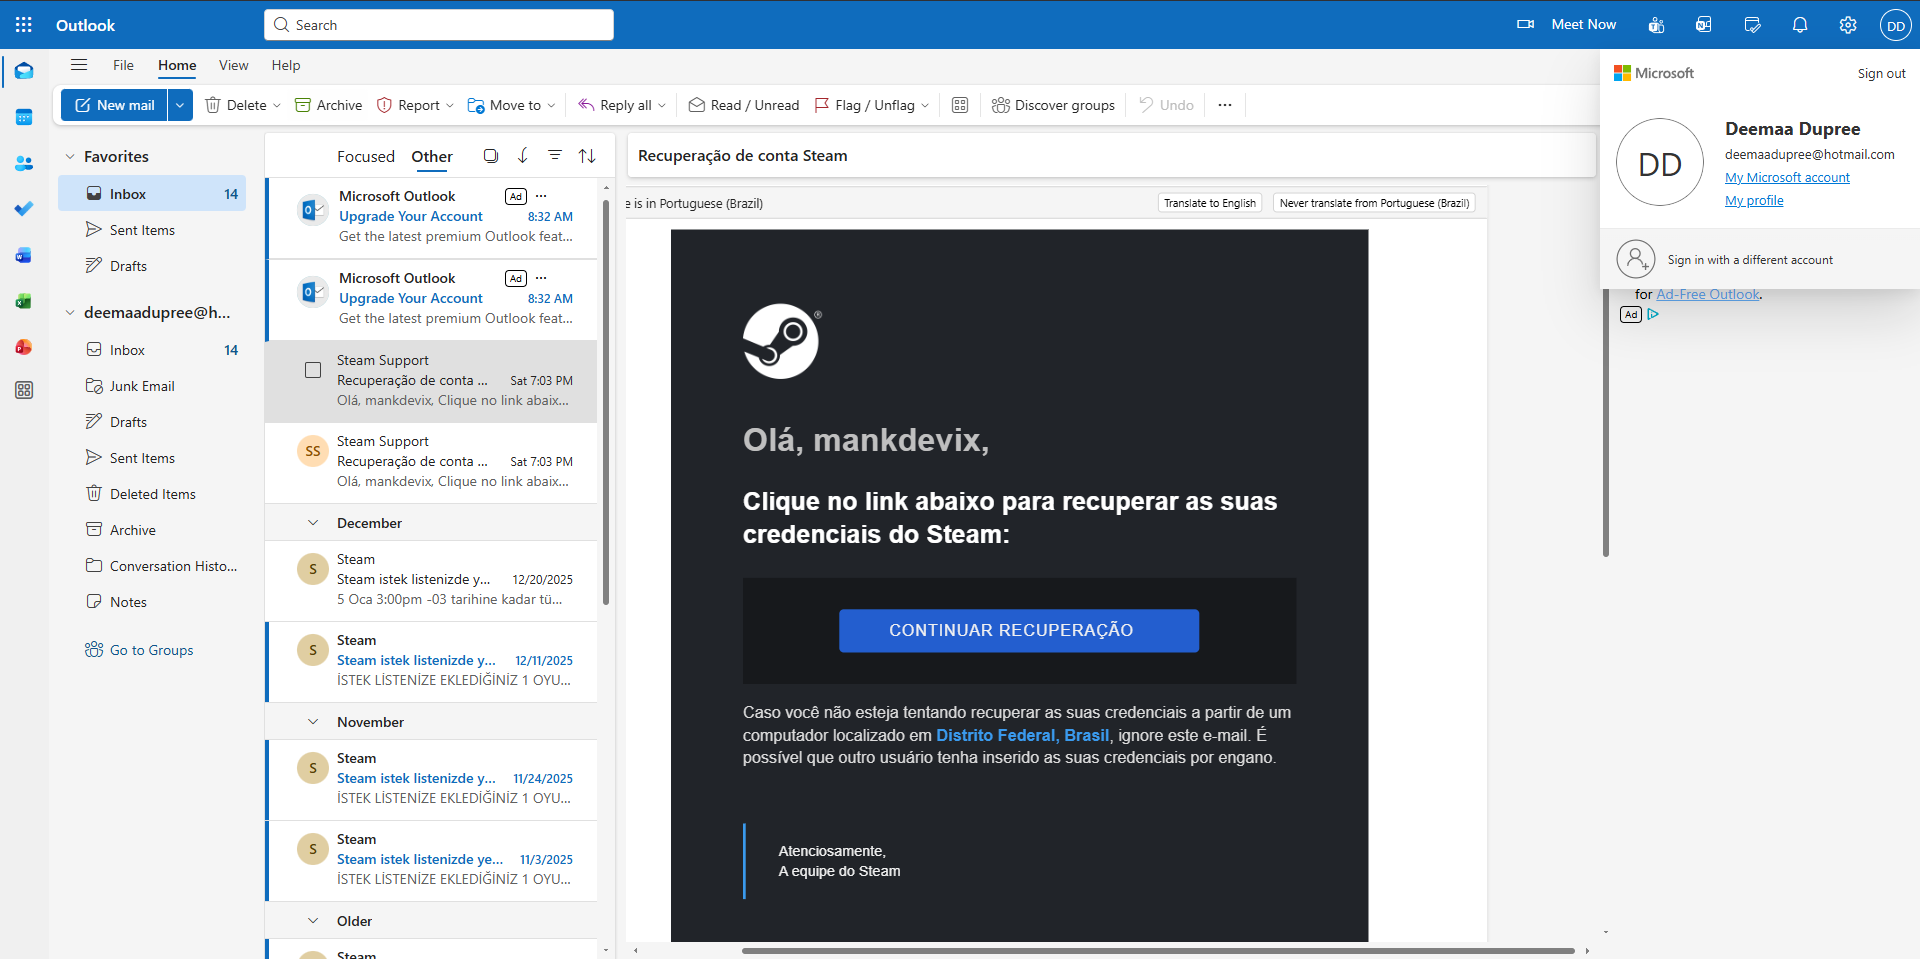Click Never translate from Portuguese (Brazil)
Viewport: 1920px width, 959px height.
pyautogui.click(x=1374, y=203)
